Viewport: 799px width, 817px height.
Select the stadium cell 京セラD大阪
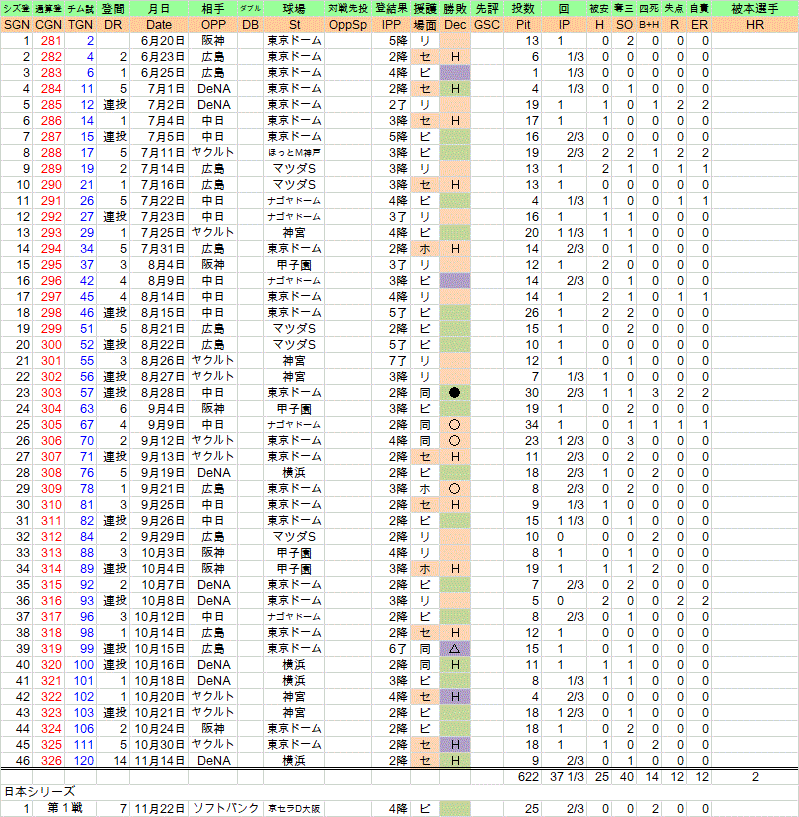(x=294, y=809)
